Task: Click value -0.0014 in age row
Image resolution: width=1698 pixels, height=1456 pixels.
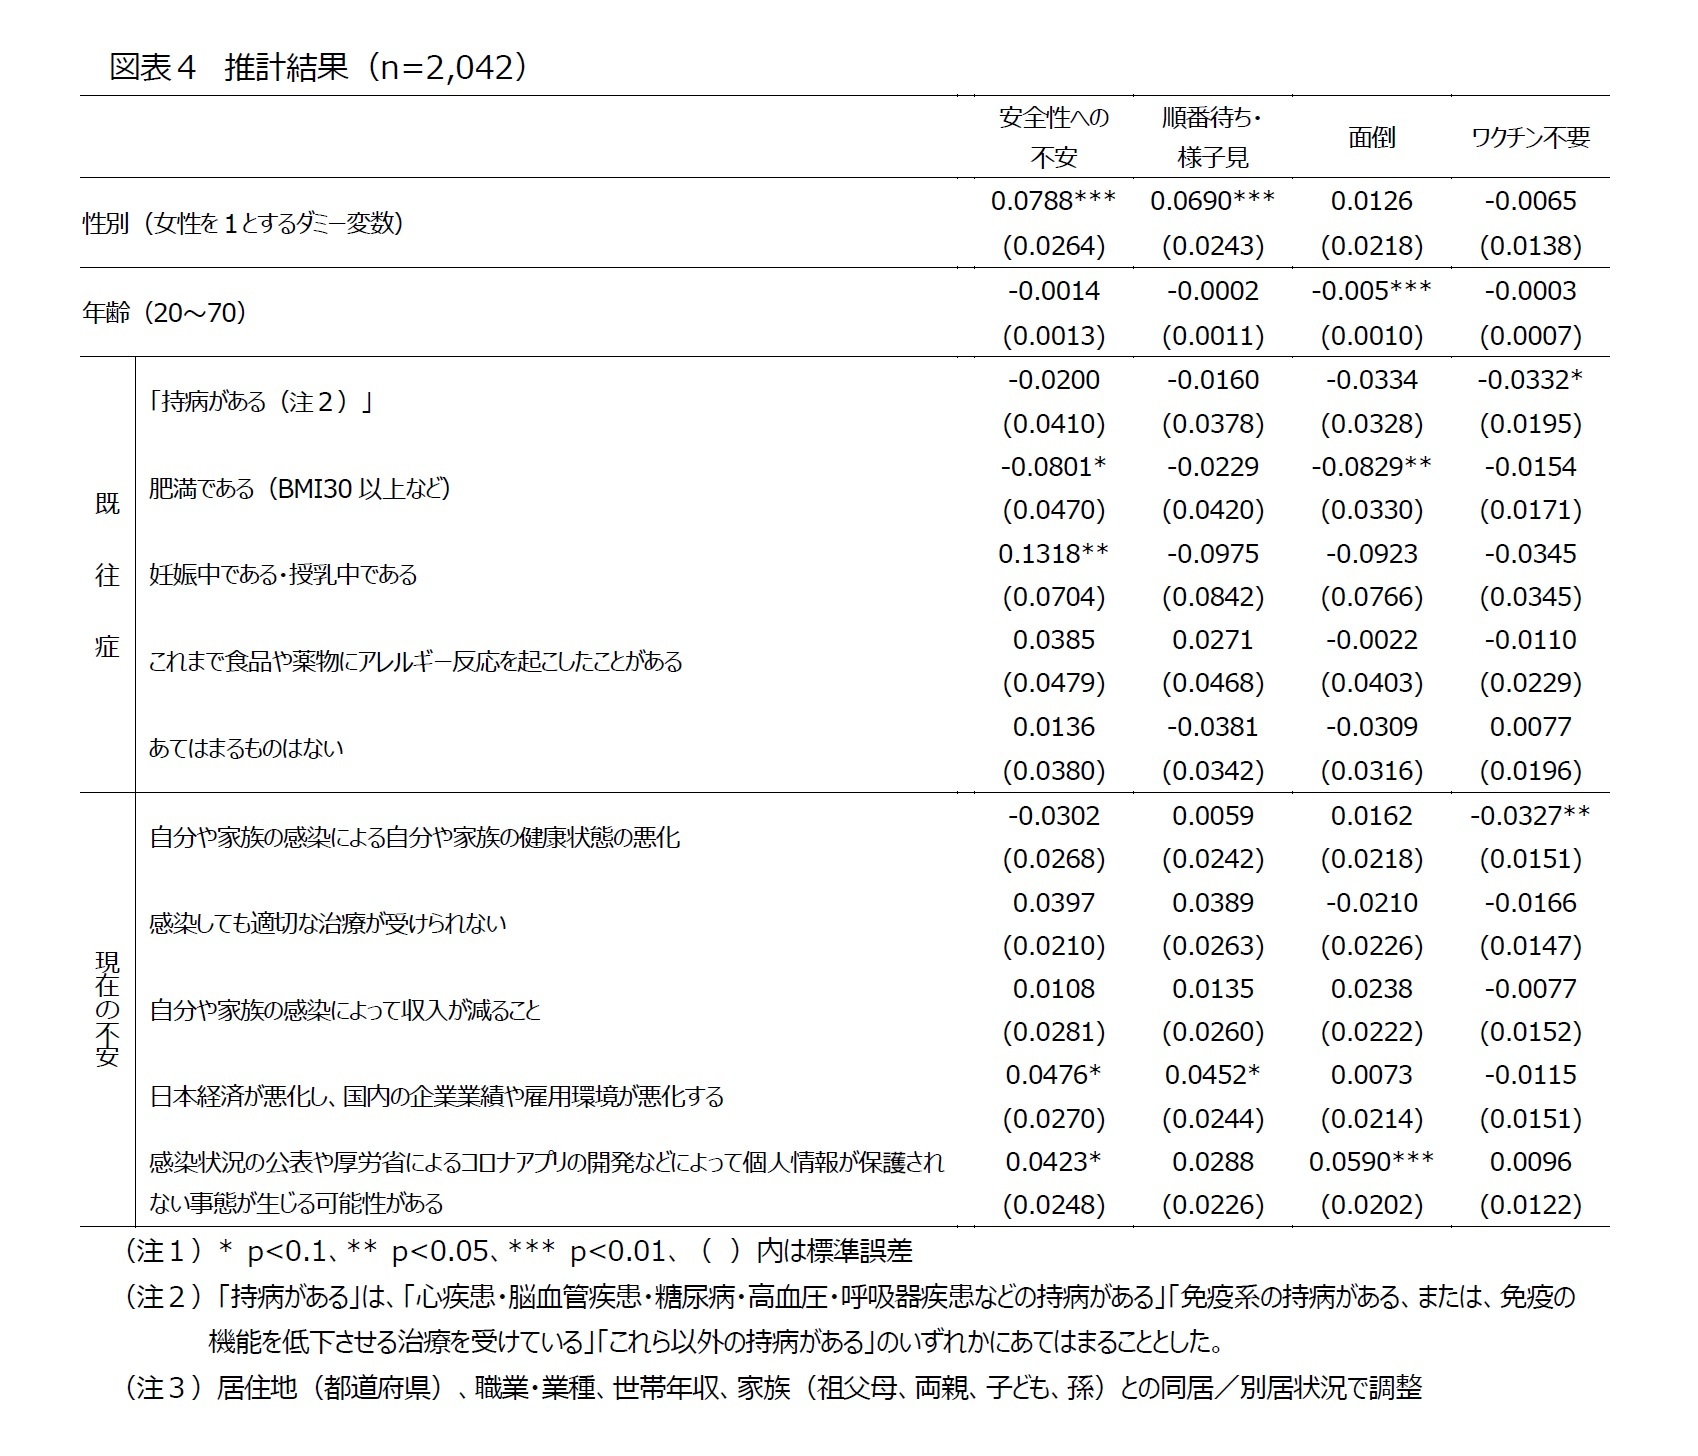Action: (1054, 291)
